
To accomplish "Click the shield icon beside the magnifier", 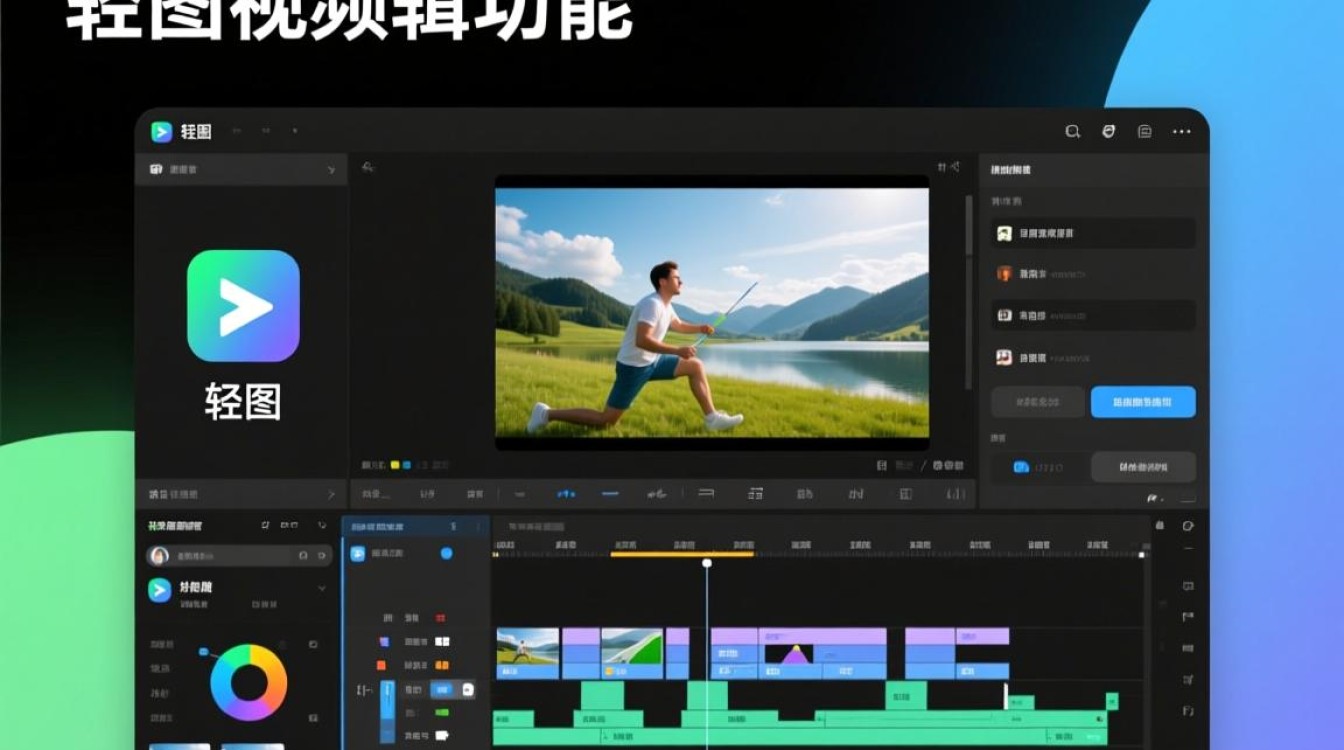I will coord(1108,131).
